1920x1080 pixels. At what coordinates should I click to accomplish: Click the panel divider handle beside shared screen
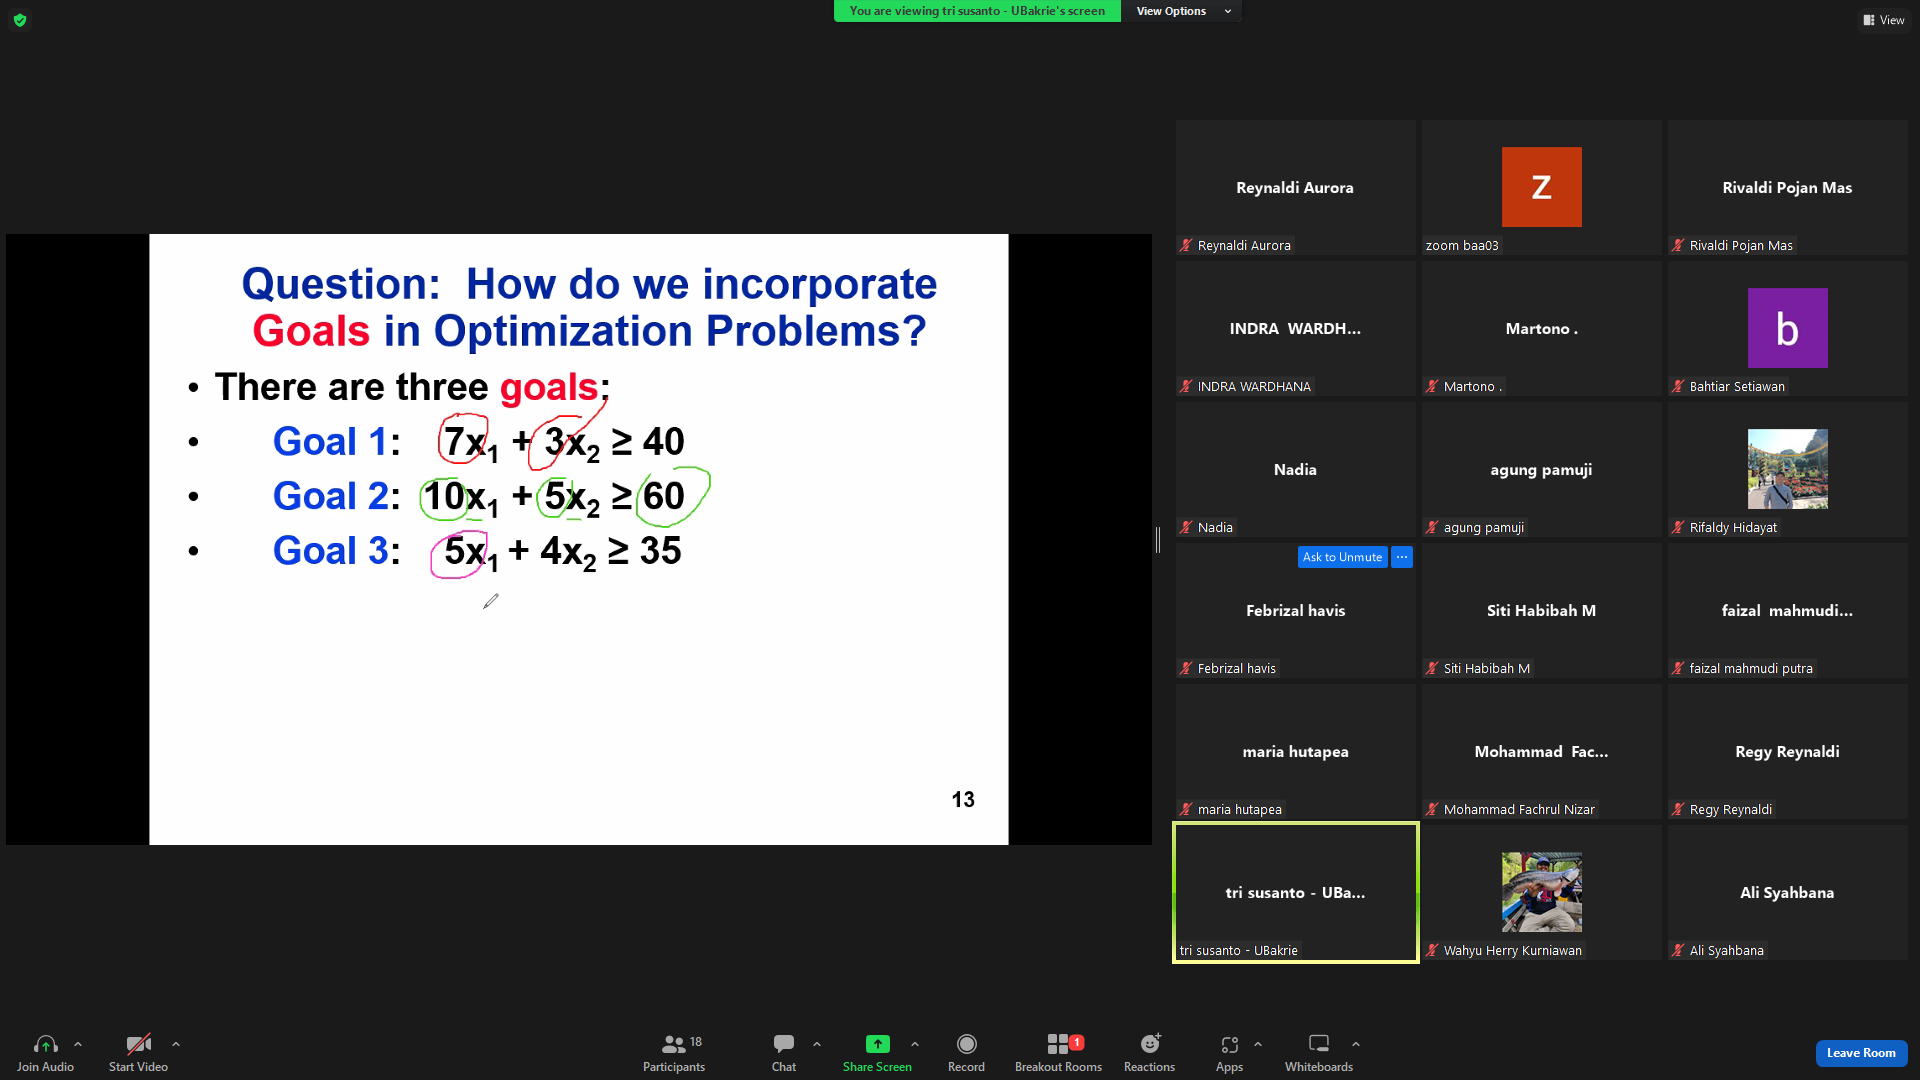tap(1158, 540)
